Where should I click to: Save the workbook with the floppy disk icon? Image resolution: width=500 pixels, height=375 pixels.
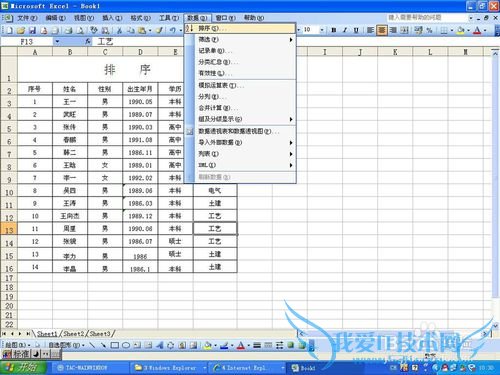[x=32, y=30]
